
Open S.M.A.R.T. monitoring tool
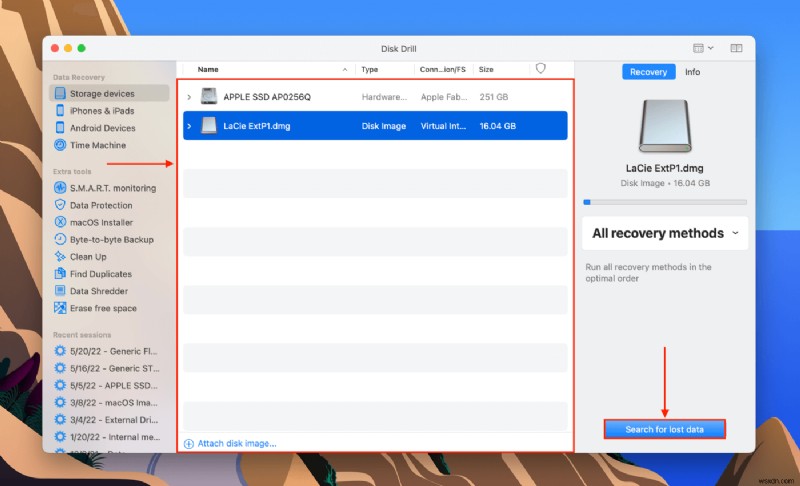click(x=113, y=188)
